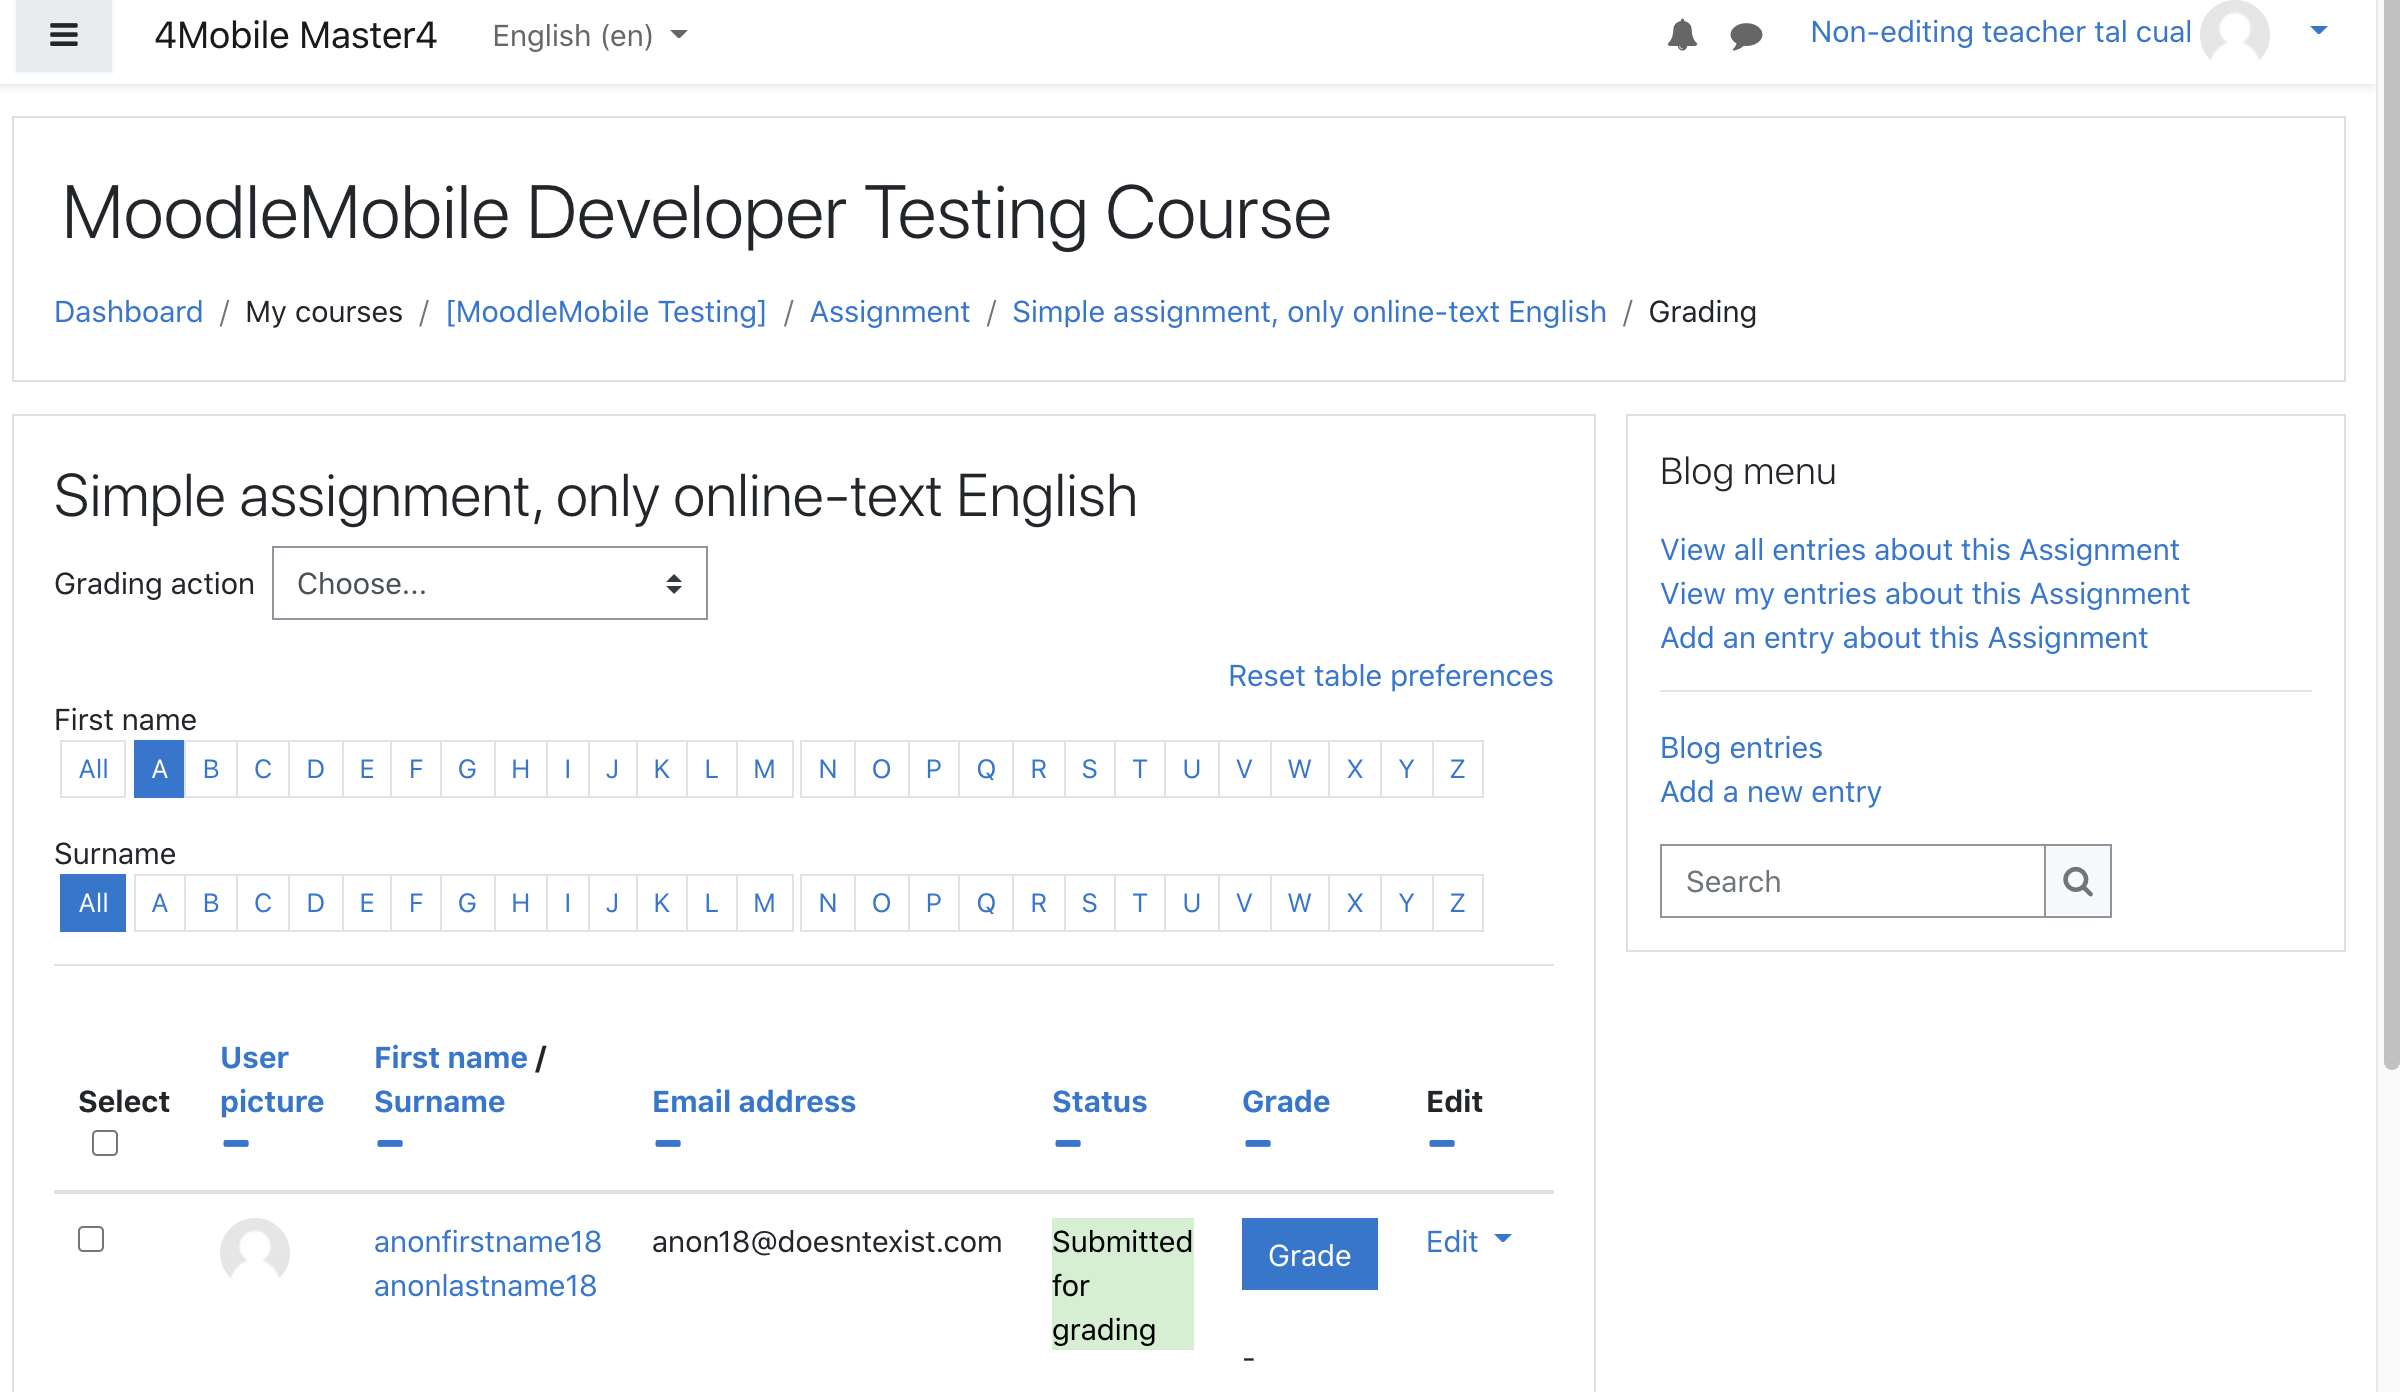
Task: Filter surname by letter W
Action: tap(1300, 903)
